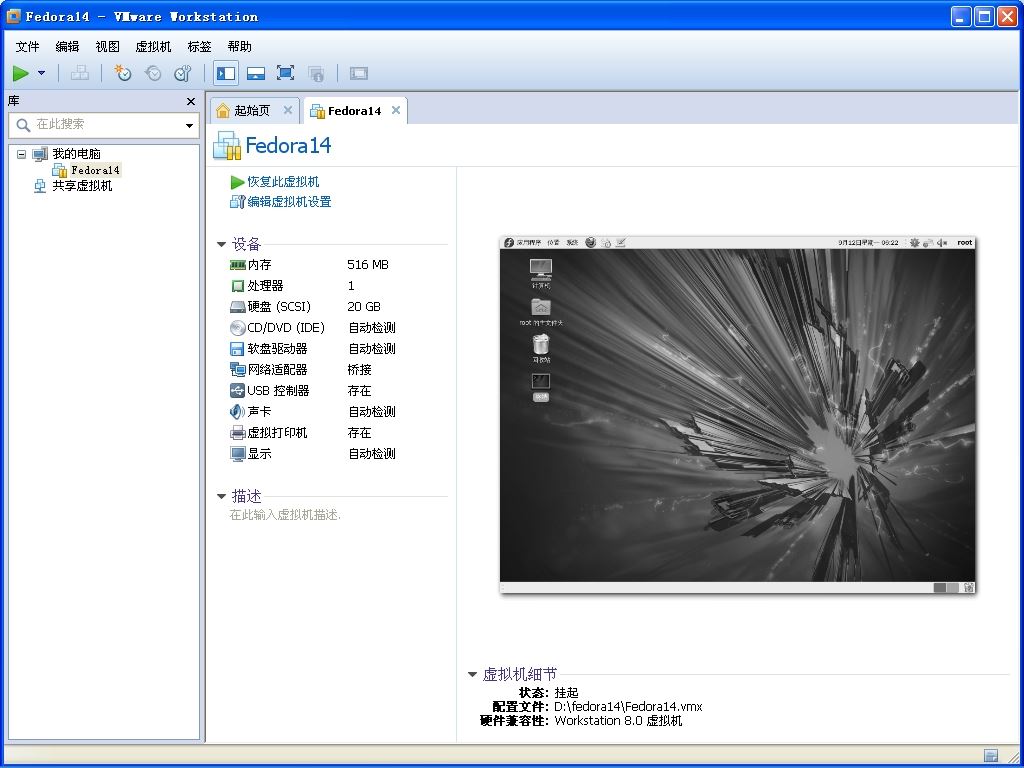The height and width of the screenshot is (768, 1024).
Task: Take a snapshot of this virtual machine
Action: point(122,73)
